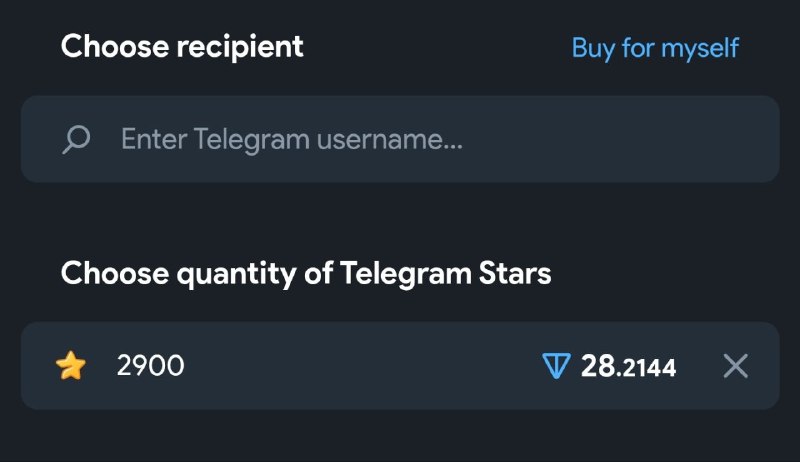This screenshot has width=800, height=462.
Task: Click the 2900 quantity value
Action: (x=151, y=366)
